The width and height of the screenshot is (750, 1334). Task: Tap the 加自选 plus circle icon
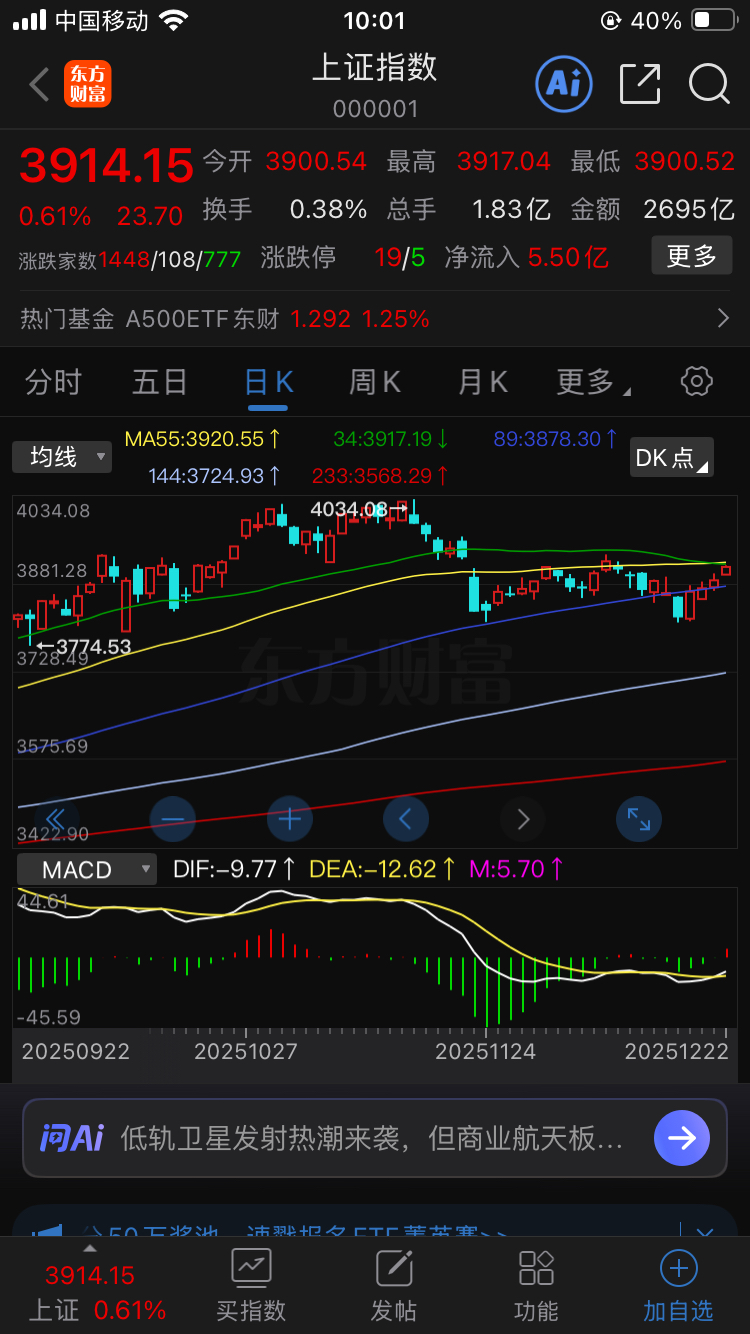coord(678,1269)
